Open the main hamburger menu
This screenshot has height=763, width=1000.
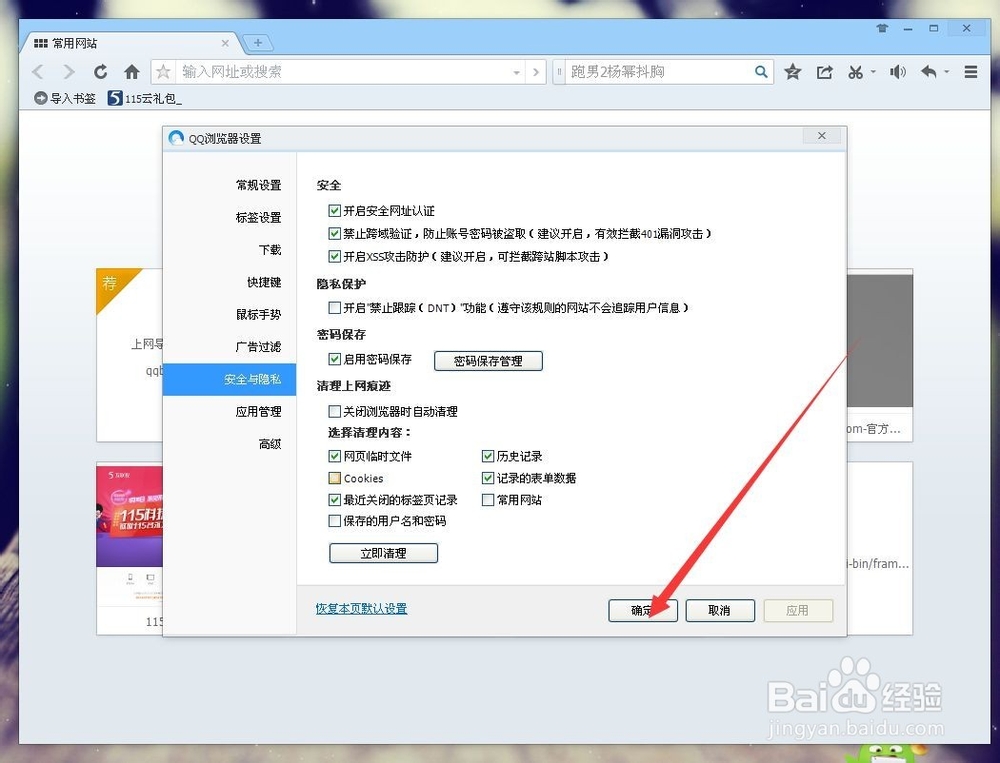pos(971,72)
